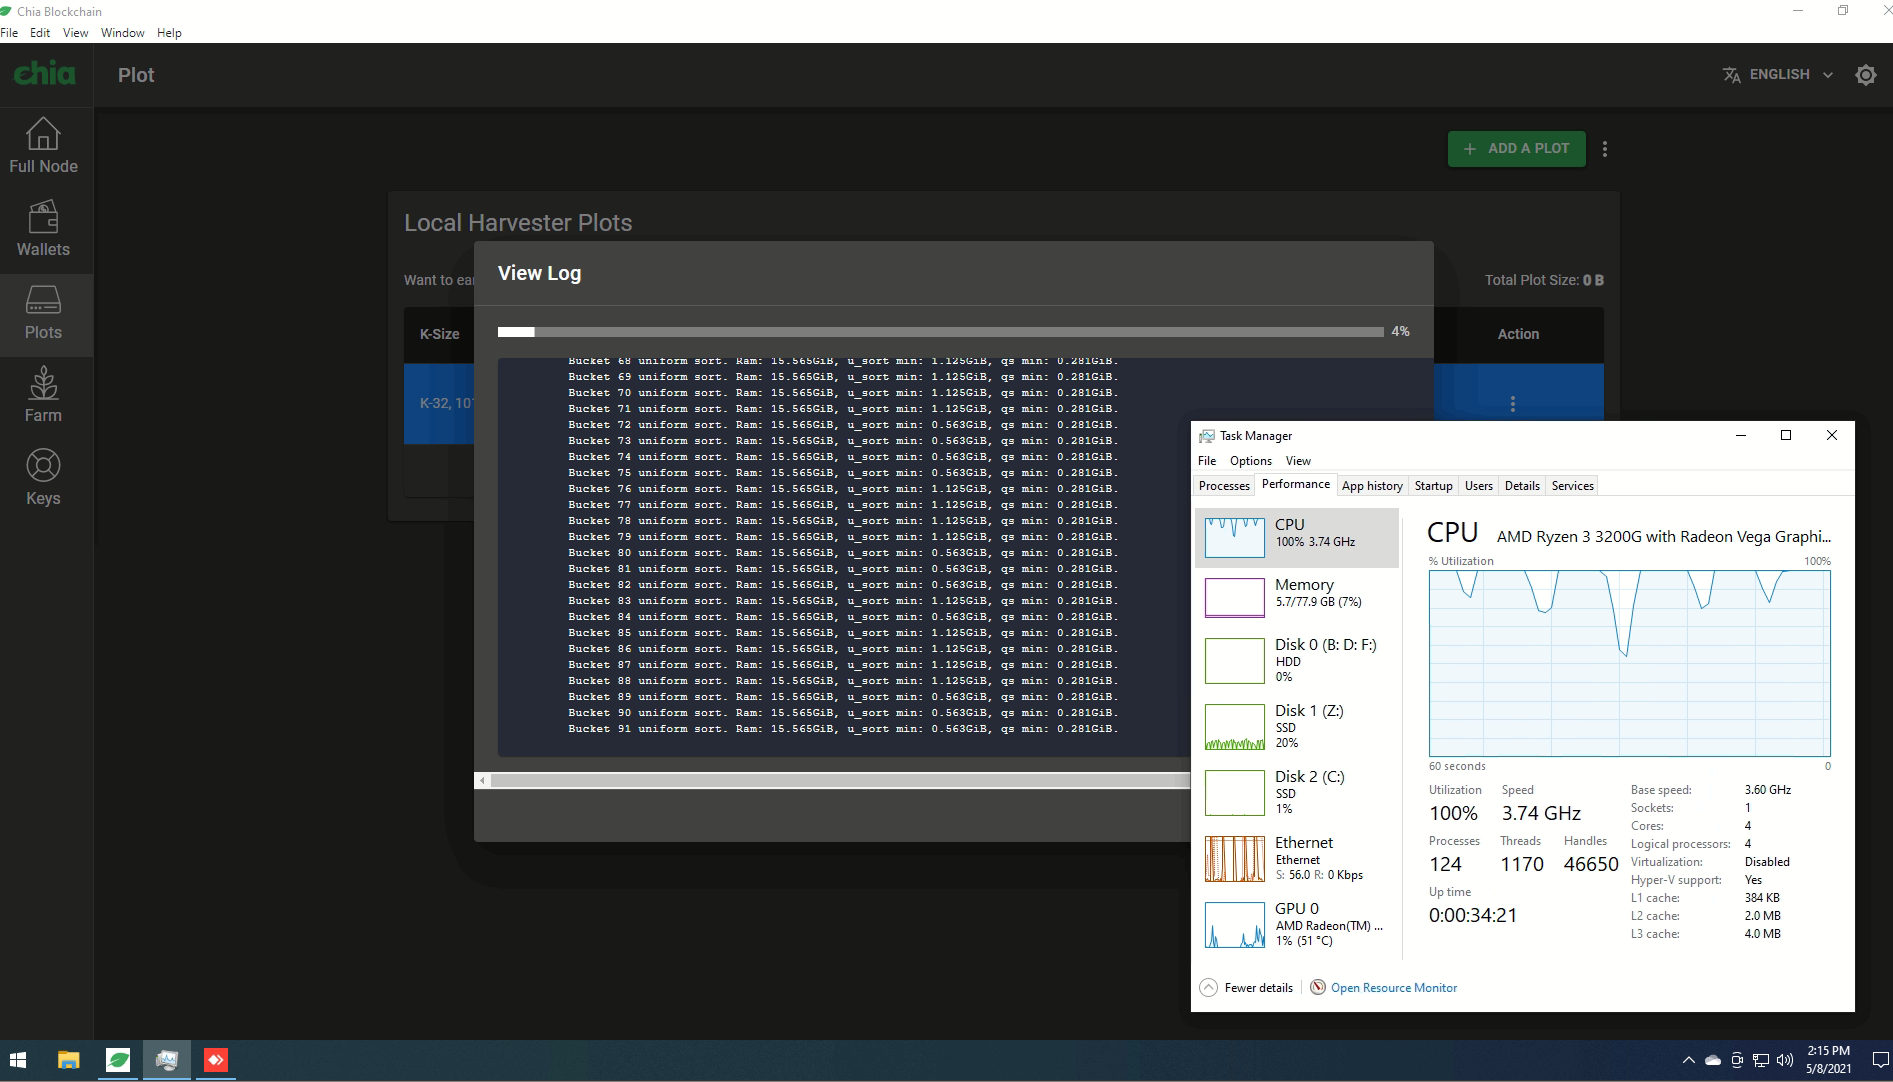
Task: Select Disk 0 (B: D: F:) item
Action: tap(1297, 660)
